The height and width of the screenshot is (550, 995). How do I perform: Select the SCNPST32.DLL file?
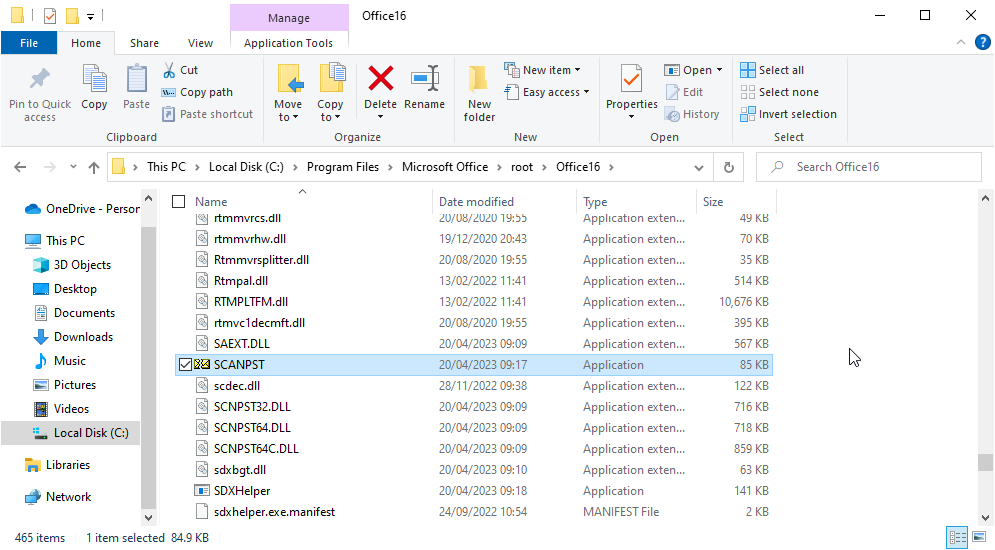click(x=253, y=407)
